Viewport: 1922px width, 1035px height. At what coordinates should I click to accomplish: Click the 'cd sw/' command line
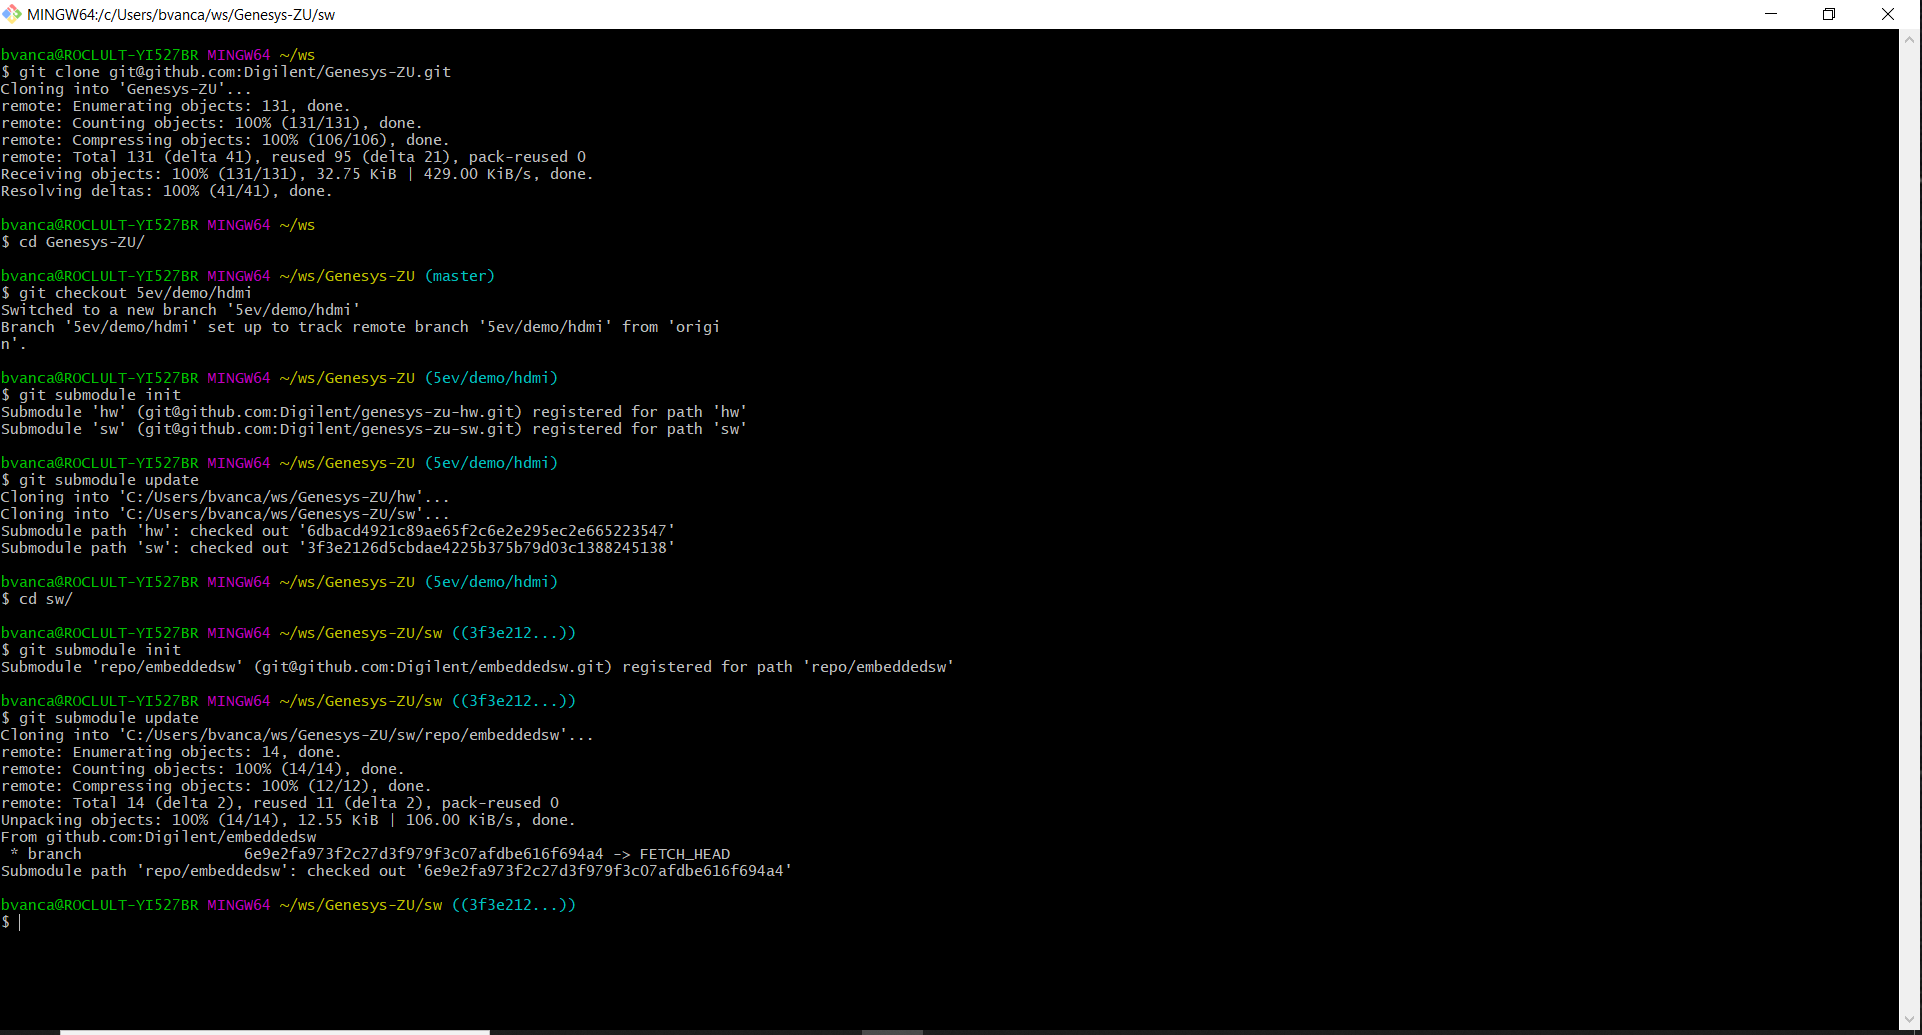(x=37, y=599)
